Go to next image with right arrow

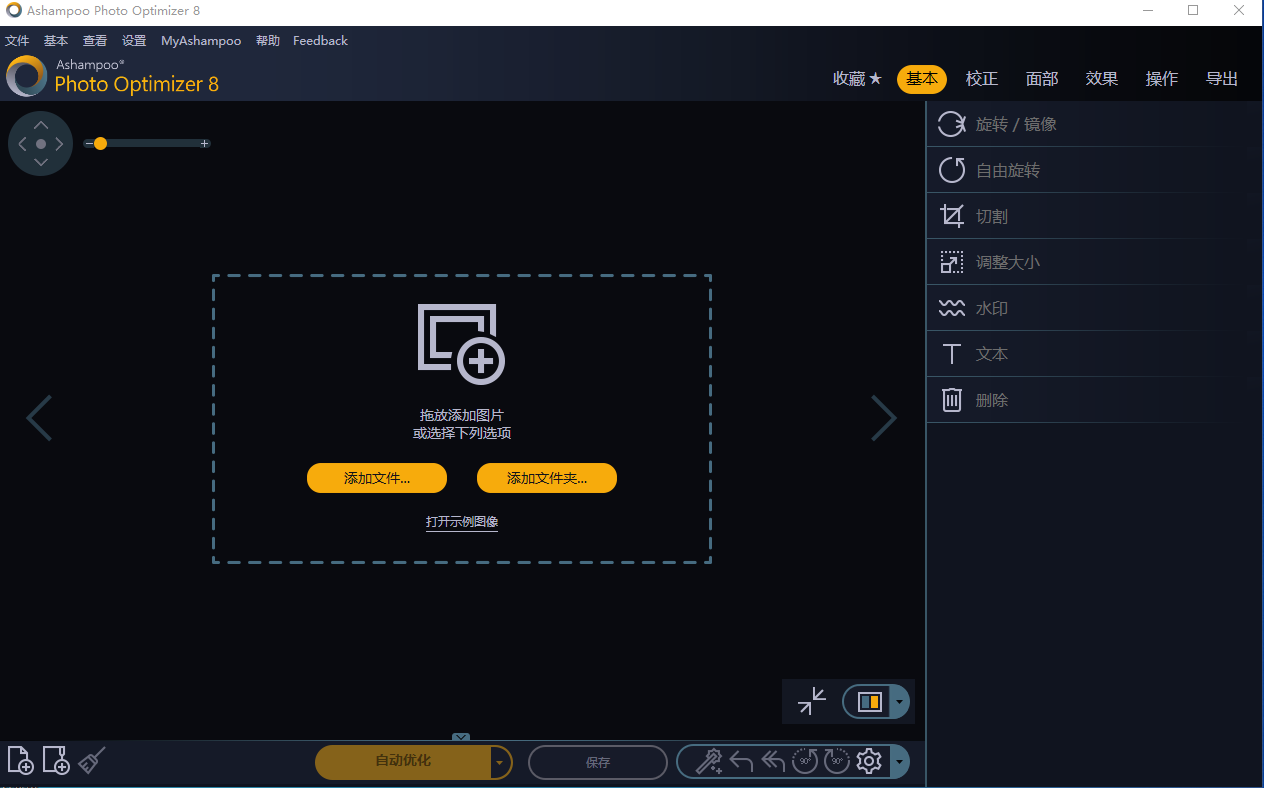pyautogui.click(x=884, y=418)
